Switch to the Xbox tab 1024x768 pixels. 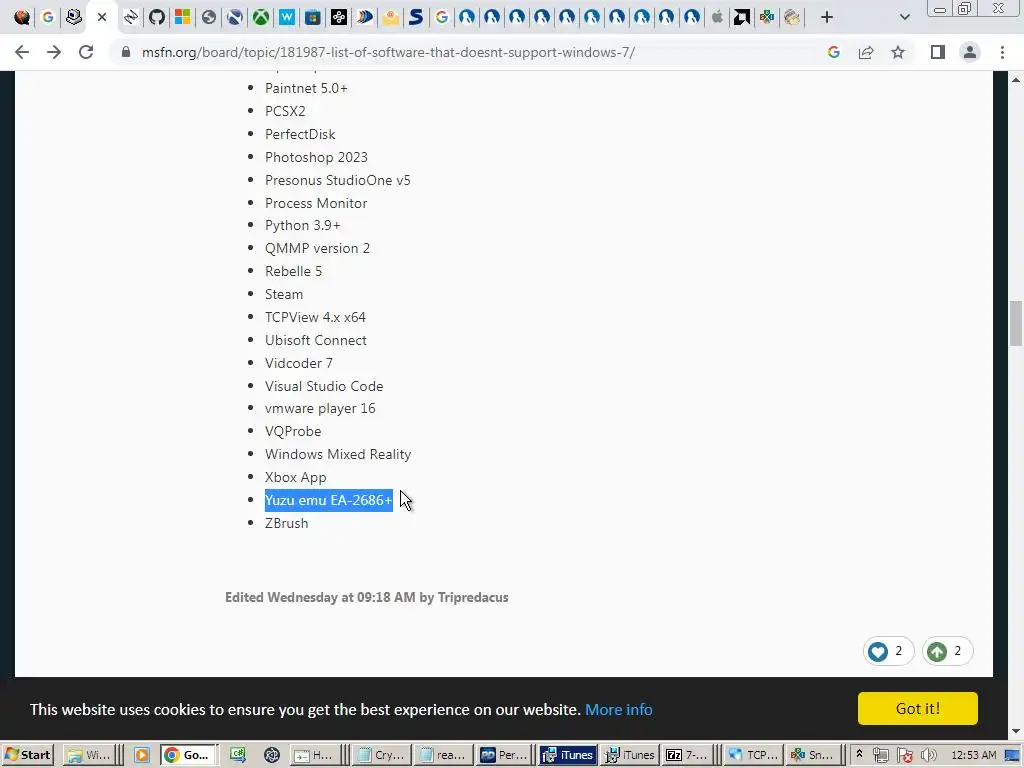pyautogui.click(x=261, y=18)
